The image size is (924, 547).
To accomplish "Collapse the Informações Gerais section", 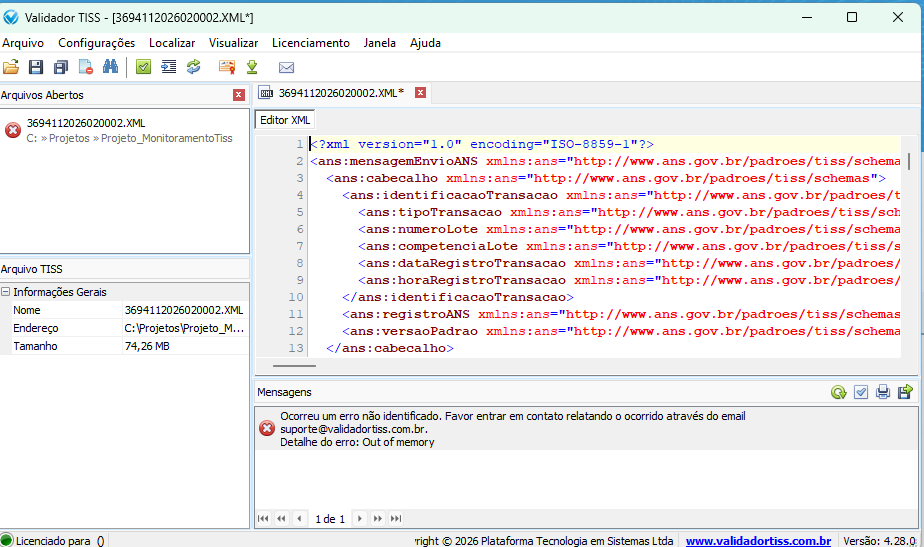I will point(6,292).
